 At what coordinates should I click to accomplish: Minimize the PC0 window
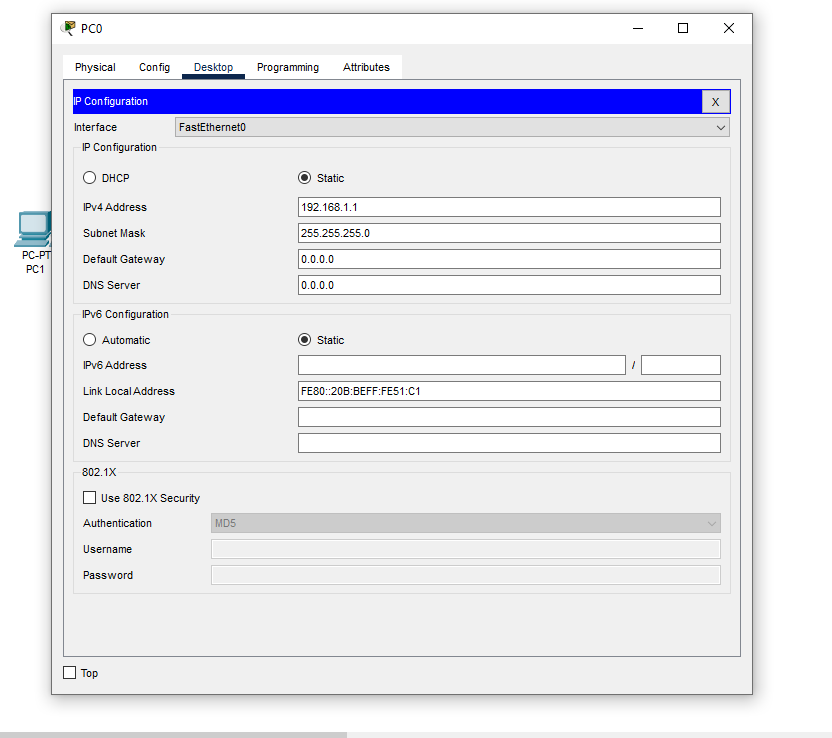point(638,28)
